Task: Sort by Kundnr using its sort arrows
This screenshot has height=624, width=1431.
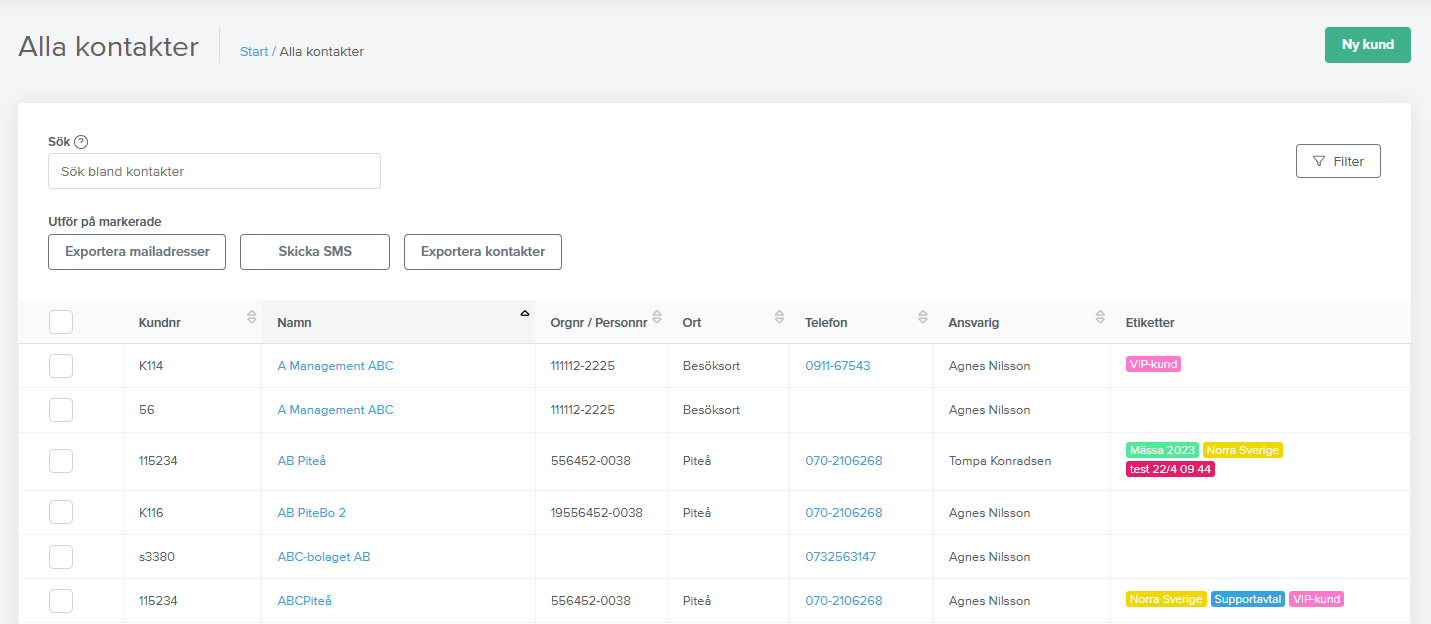Action: click(x=251, y=317)
